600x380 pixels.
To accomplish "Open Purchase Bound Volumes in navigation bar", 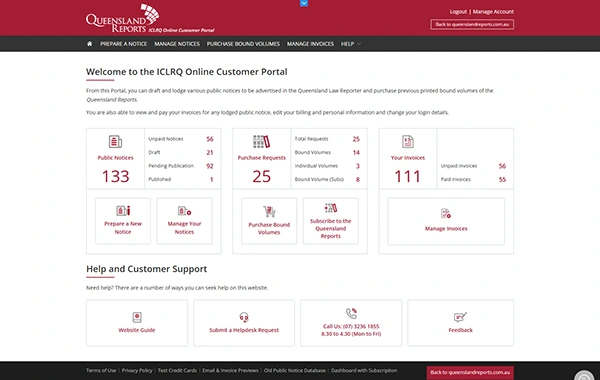I will (x=243, y=44).
